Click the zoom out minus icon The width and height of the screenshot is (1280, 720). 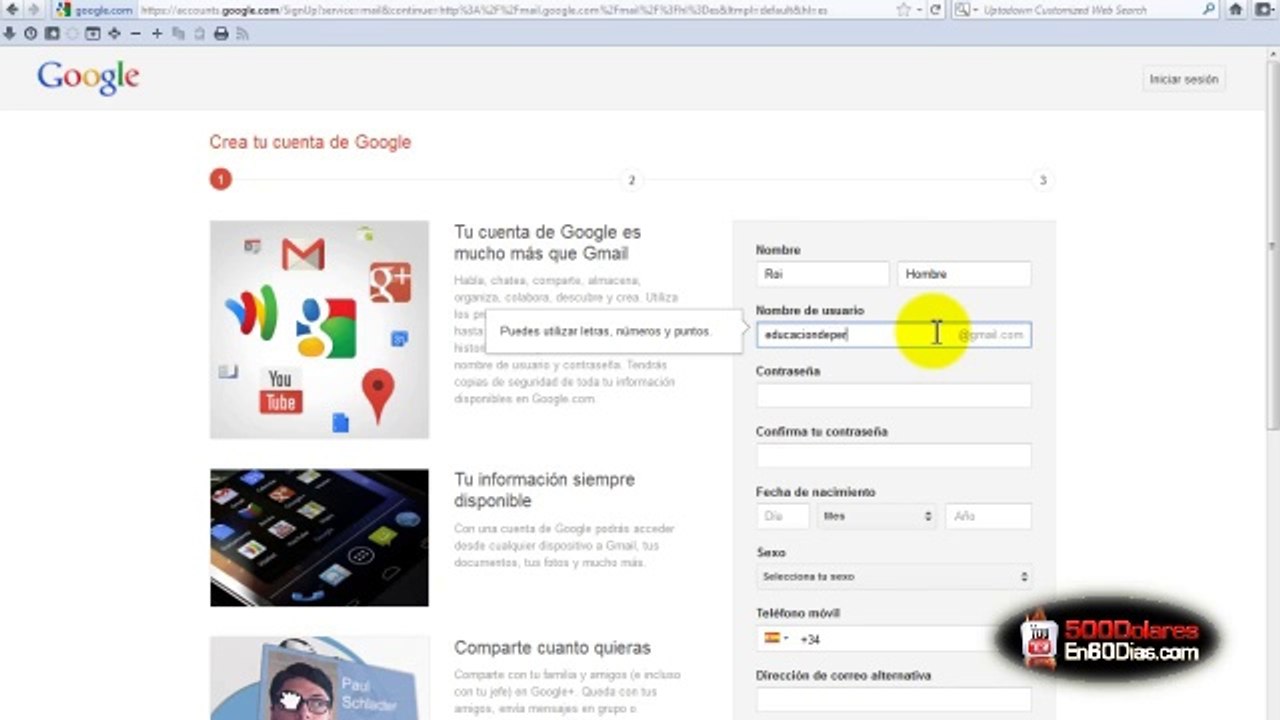tap(135, 33)
